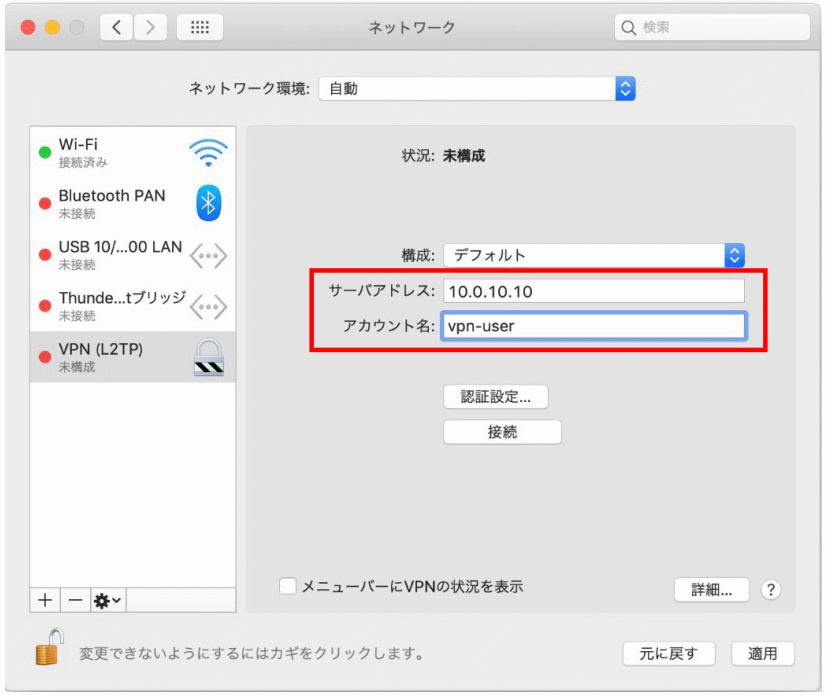Image resolution: width=825 pixels, height=696 pixels.
Task: Show all preferences grid button
Action: [199, 28]
